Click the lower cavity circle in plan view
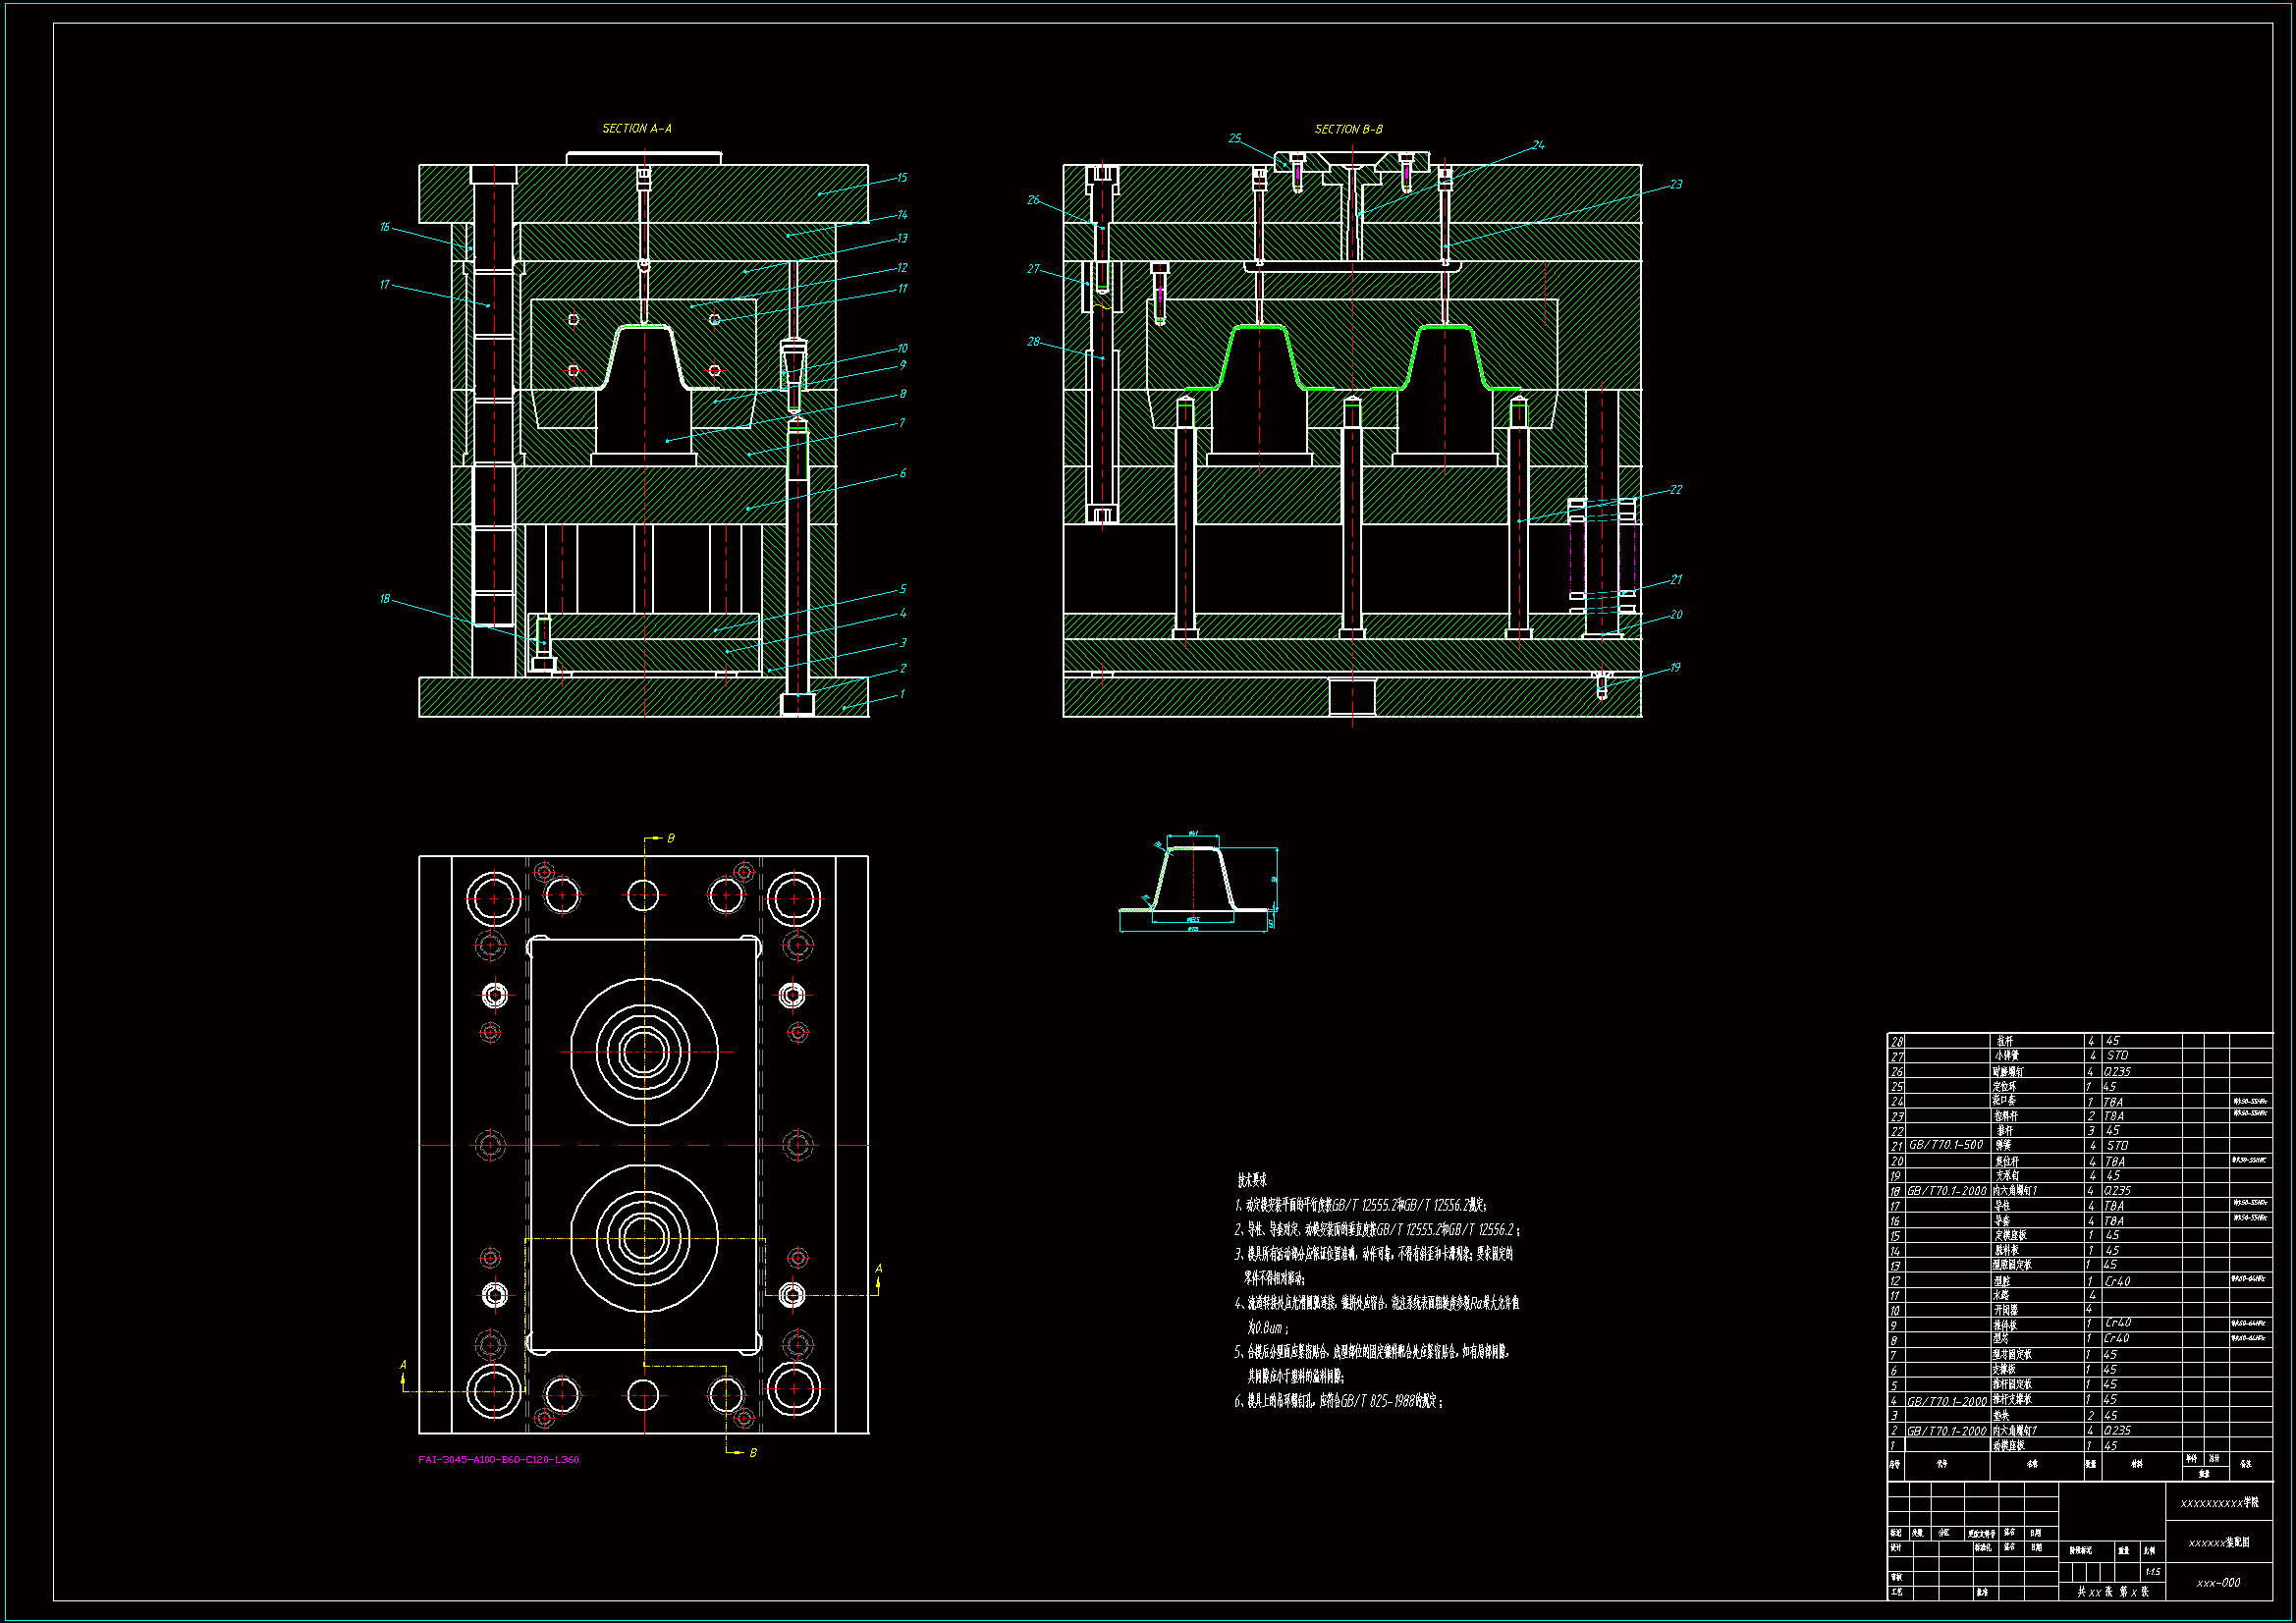 click(x=644, y=1240)
